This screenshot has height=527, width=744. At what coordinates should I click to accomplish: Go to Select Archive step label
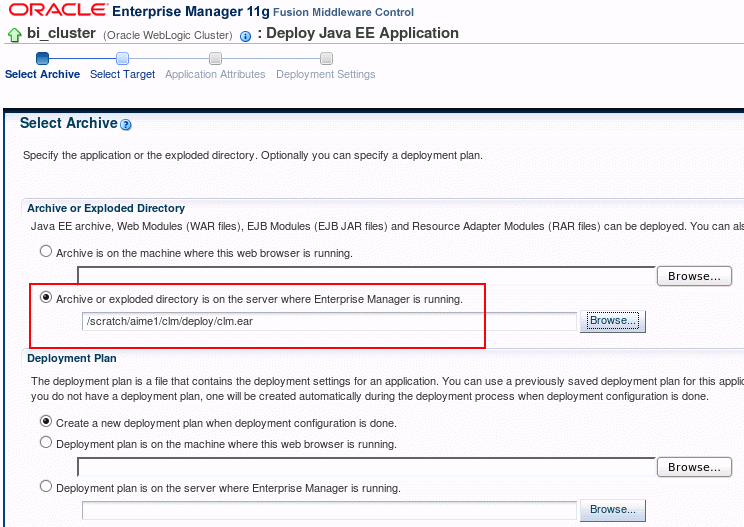42,74
